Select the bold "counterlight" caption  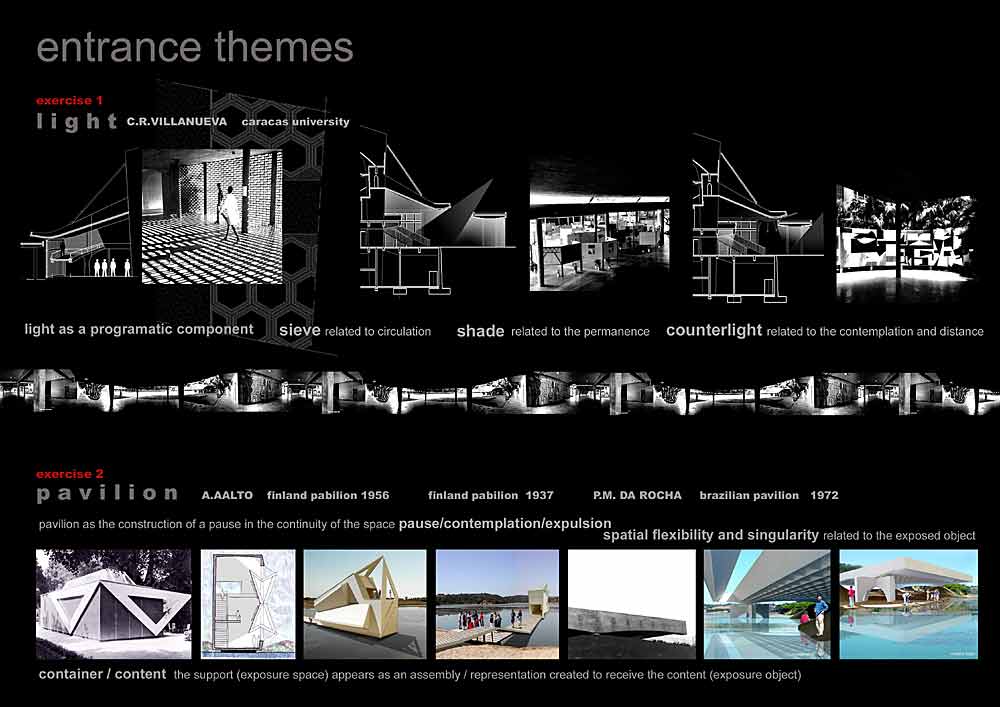pyautogui.click(x=714, y=330)
